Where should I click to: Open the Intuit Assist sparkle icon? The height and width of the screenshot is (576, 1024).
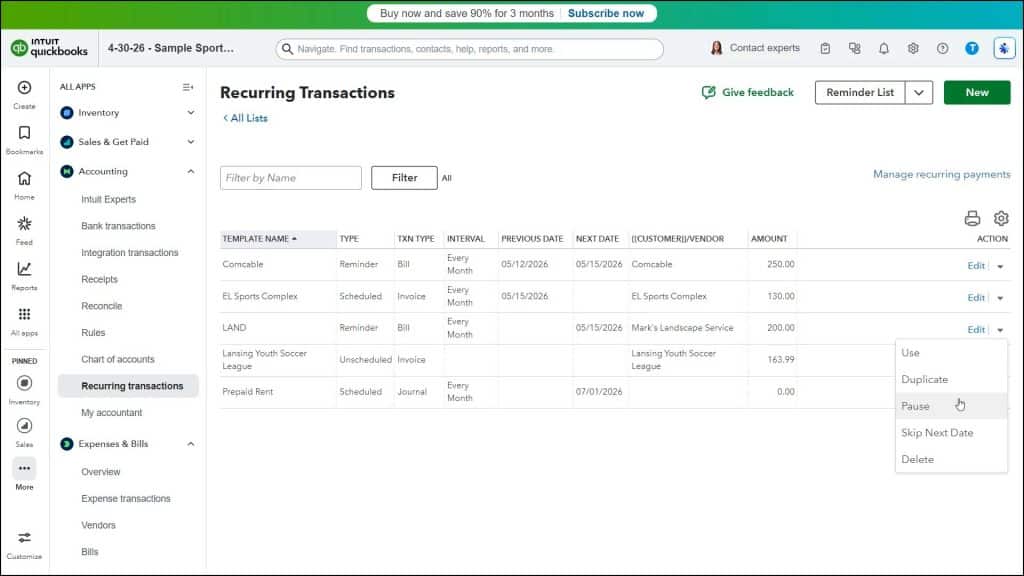tap(1004, 48)
